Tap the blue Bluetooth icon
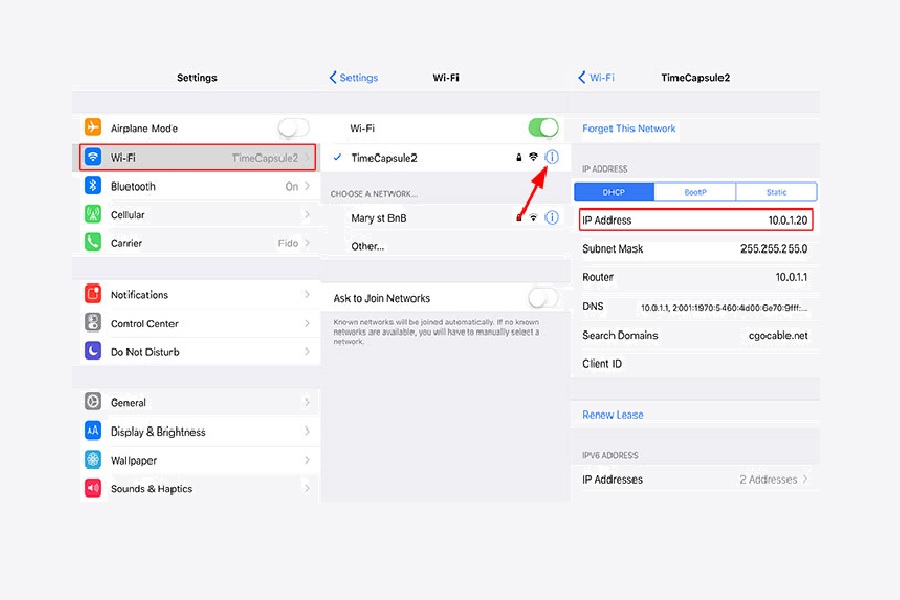 click(x=93, y=186)
